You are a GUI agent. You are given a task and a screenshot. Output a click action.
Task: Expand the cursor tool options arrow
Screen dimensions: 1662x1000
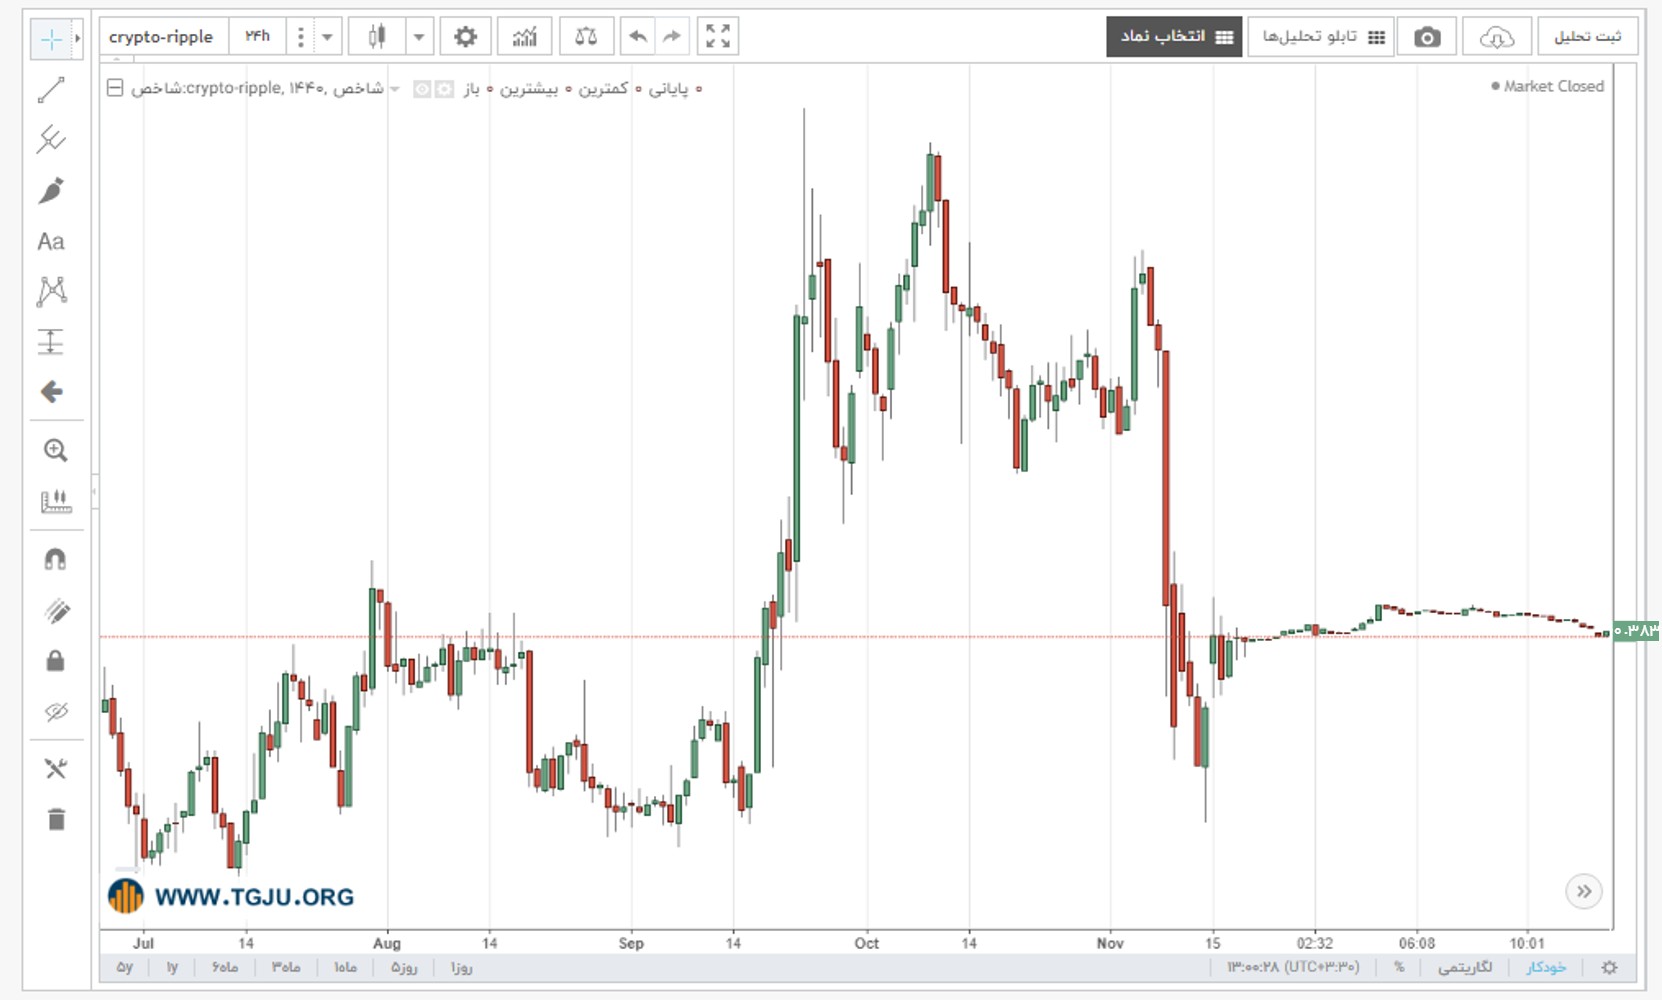[78, 39]
